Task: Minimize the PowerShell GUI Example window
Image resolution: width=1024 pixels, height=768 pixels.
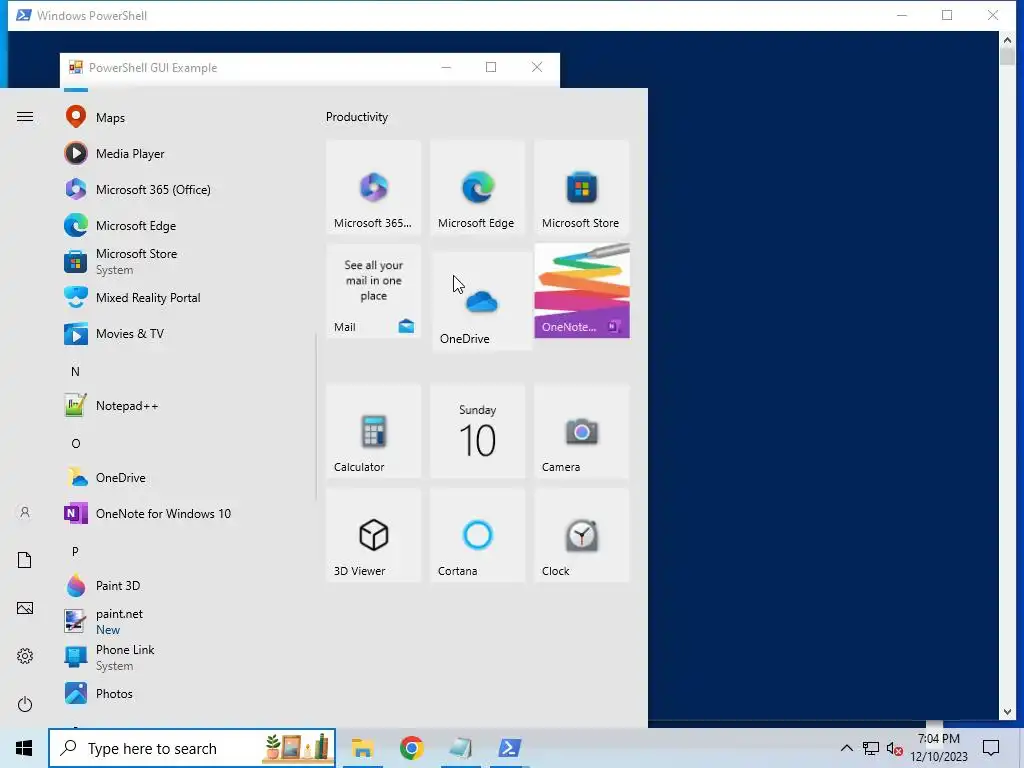Action: (x=446, y=67)
